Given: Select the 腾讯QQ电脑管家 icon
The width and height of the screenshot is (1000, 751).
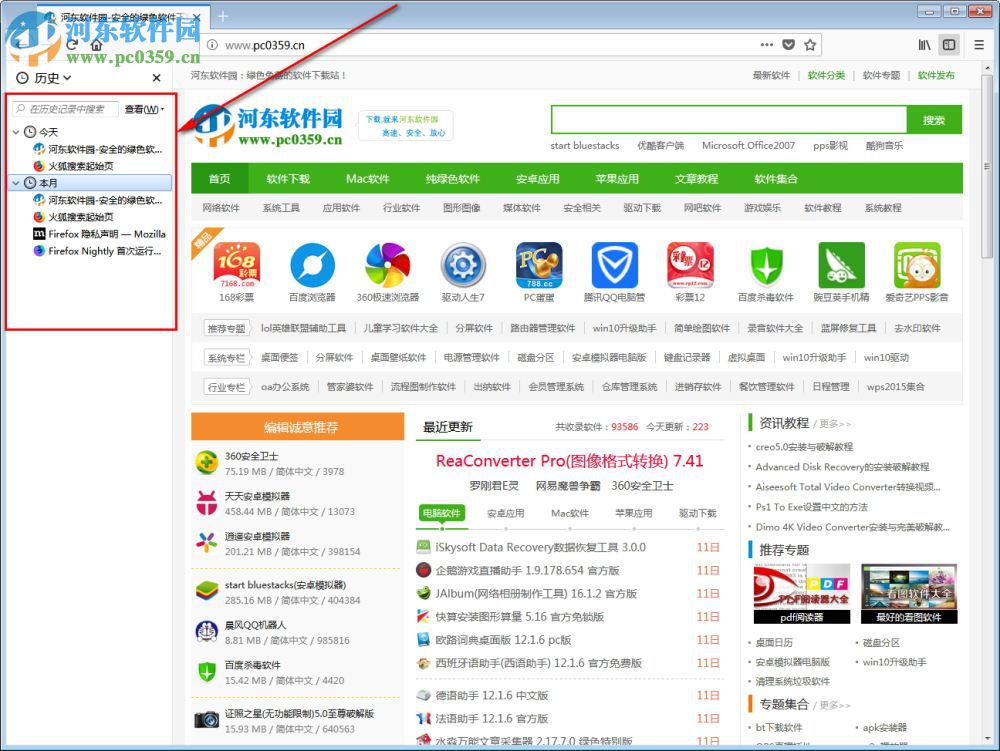Looking at the screenshot, I should [x=614, y=265].
